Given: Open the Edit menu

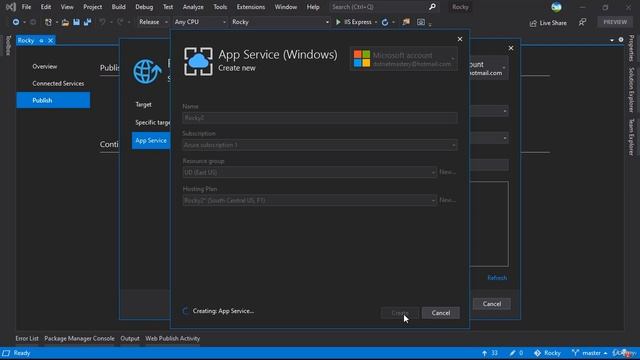Looking at the screenshot, I should [46, 7].
